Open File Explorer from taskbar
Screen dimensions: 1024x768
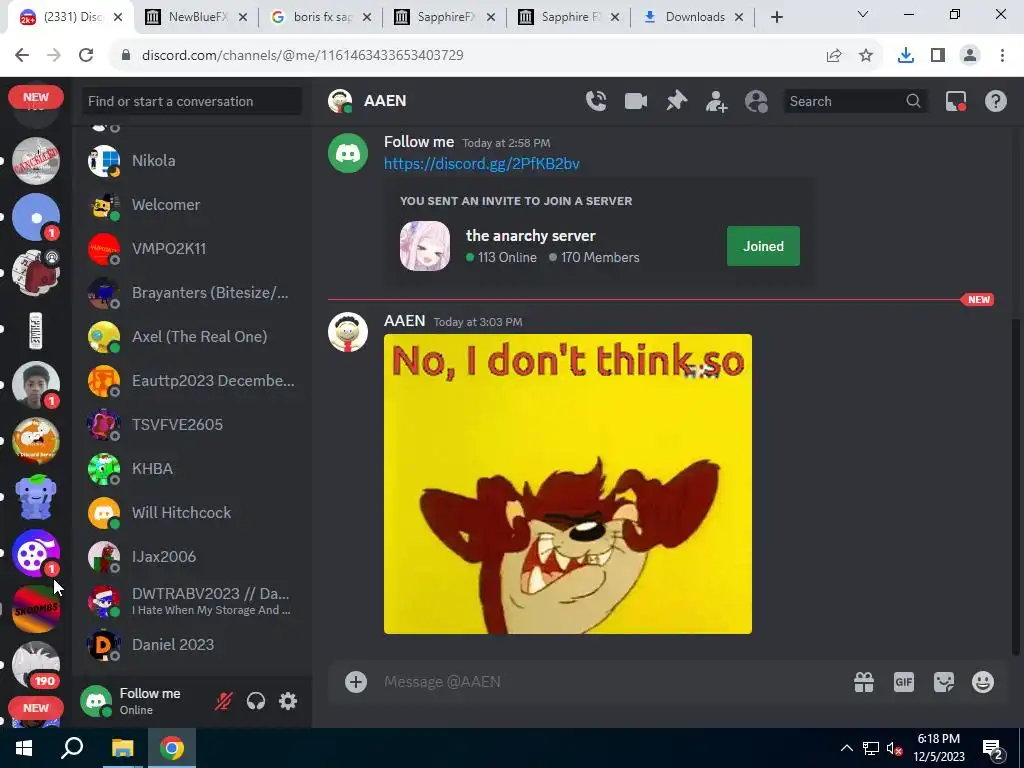coord(122,748)
